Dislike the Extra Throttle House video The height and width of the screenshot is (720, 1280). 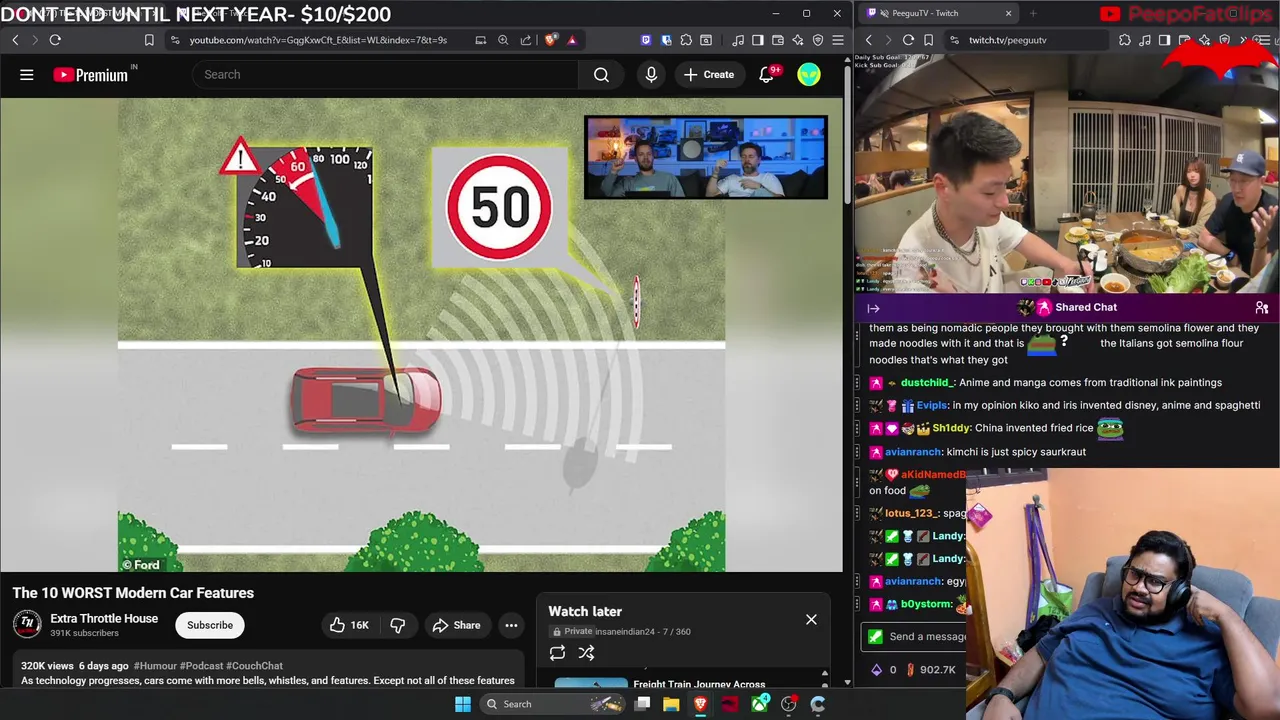pyautogui.click(x=397, y=625)
